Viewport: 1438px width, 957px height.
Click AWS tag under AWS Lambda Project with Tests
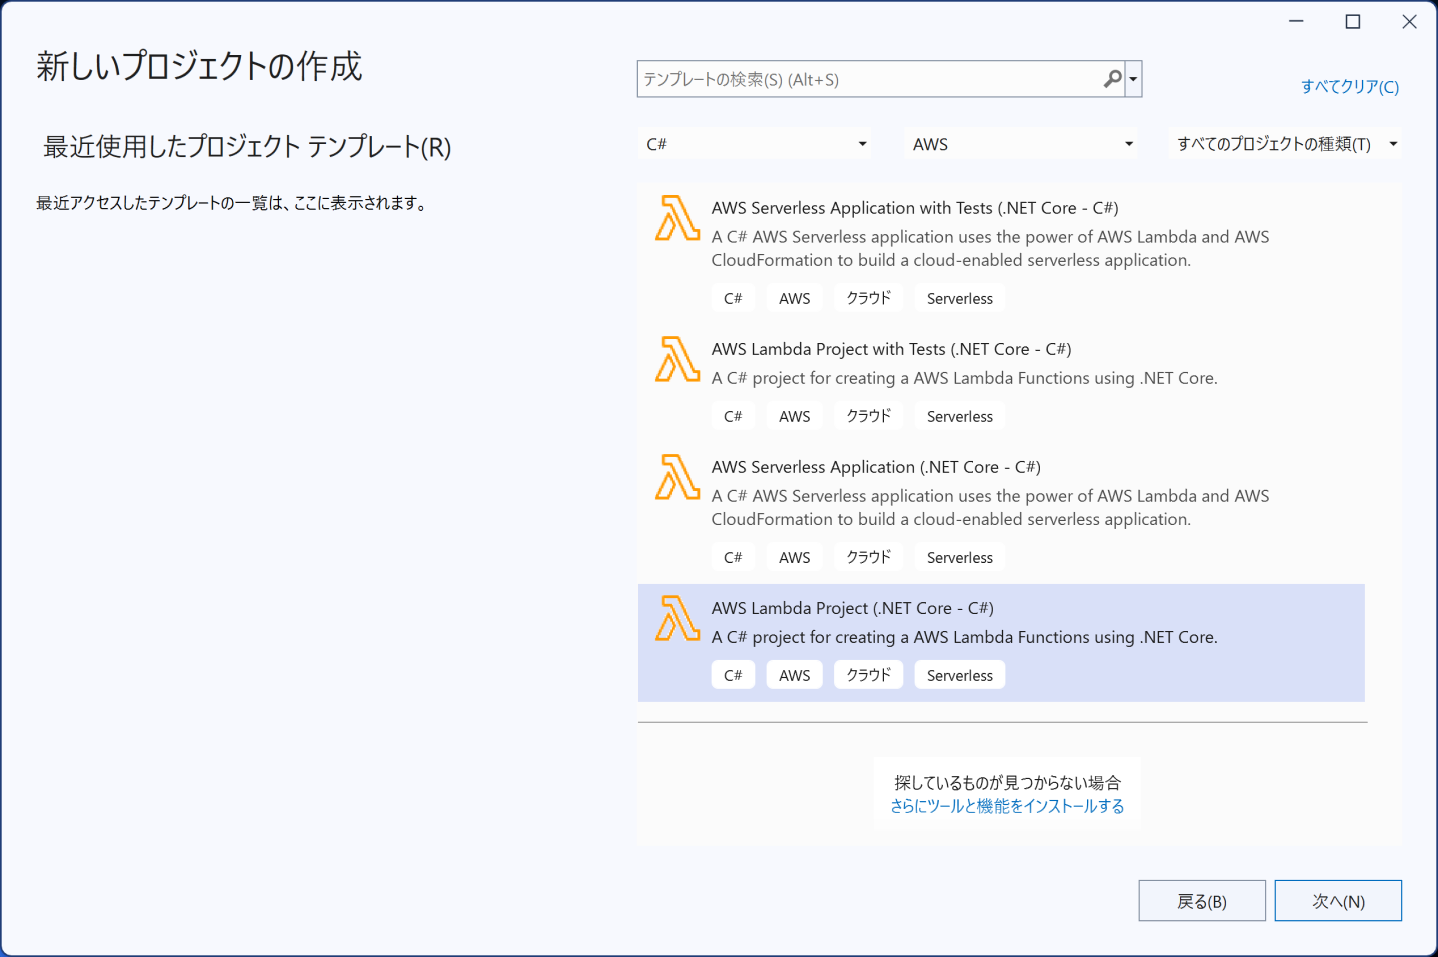tap(795, 416)
